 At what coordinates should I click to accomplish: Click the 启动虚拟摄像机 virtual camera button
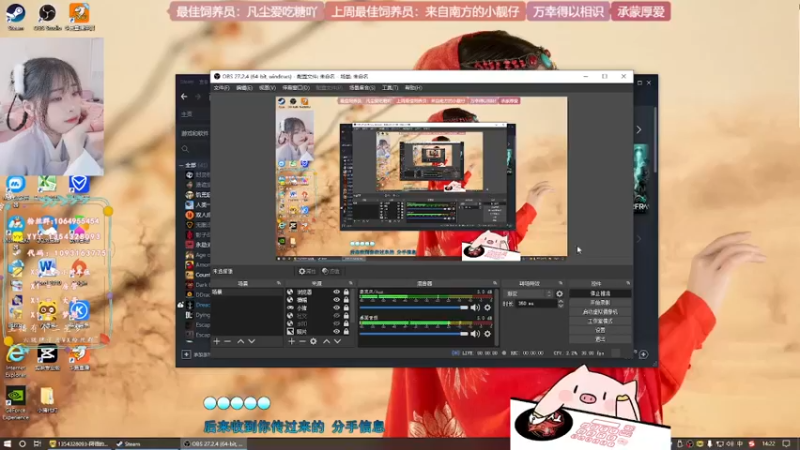(x=600, y=312)
